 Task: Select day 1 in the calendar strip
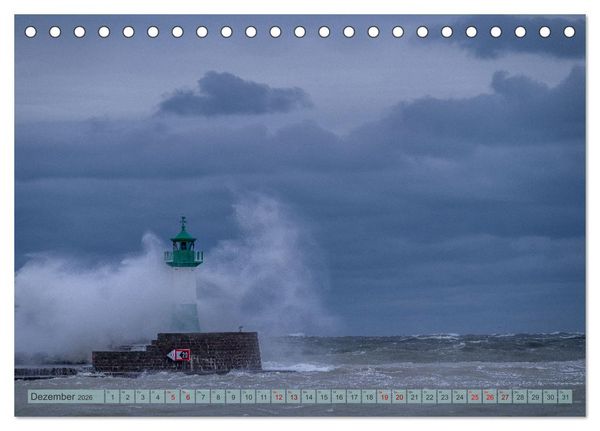[x=112, y=397]
